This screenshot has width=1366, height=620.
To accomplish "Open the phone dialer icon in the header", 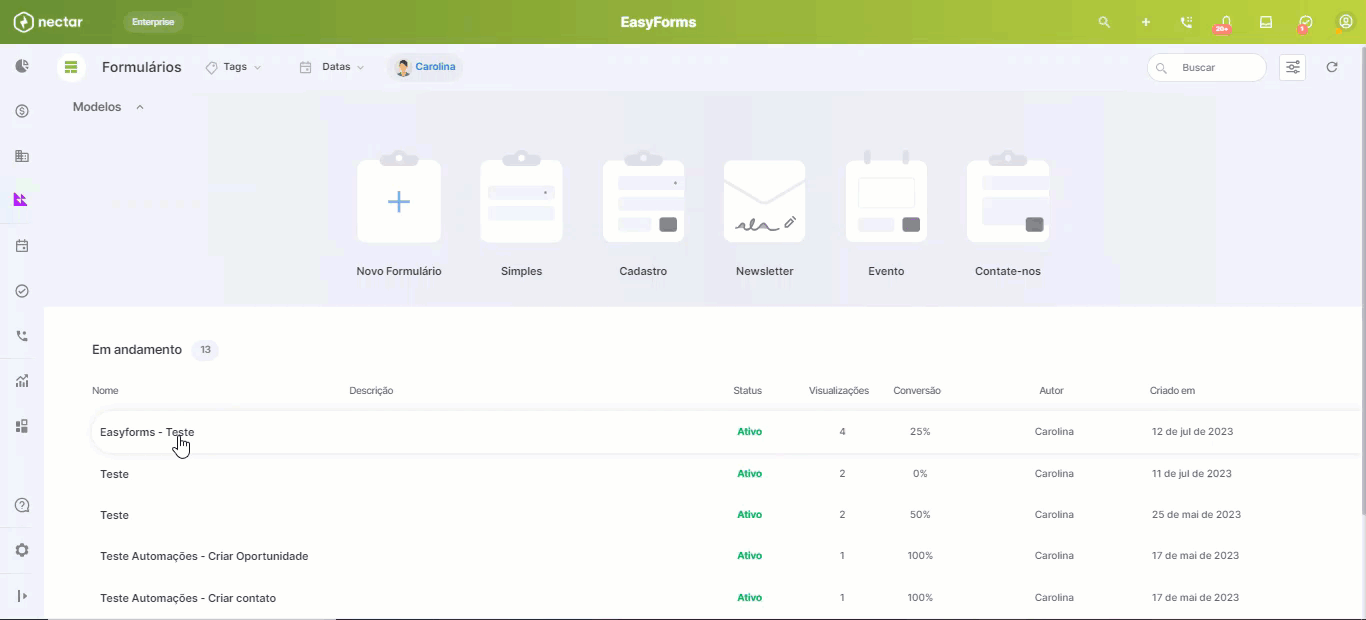I will click(1186, 22).
